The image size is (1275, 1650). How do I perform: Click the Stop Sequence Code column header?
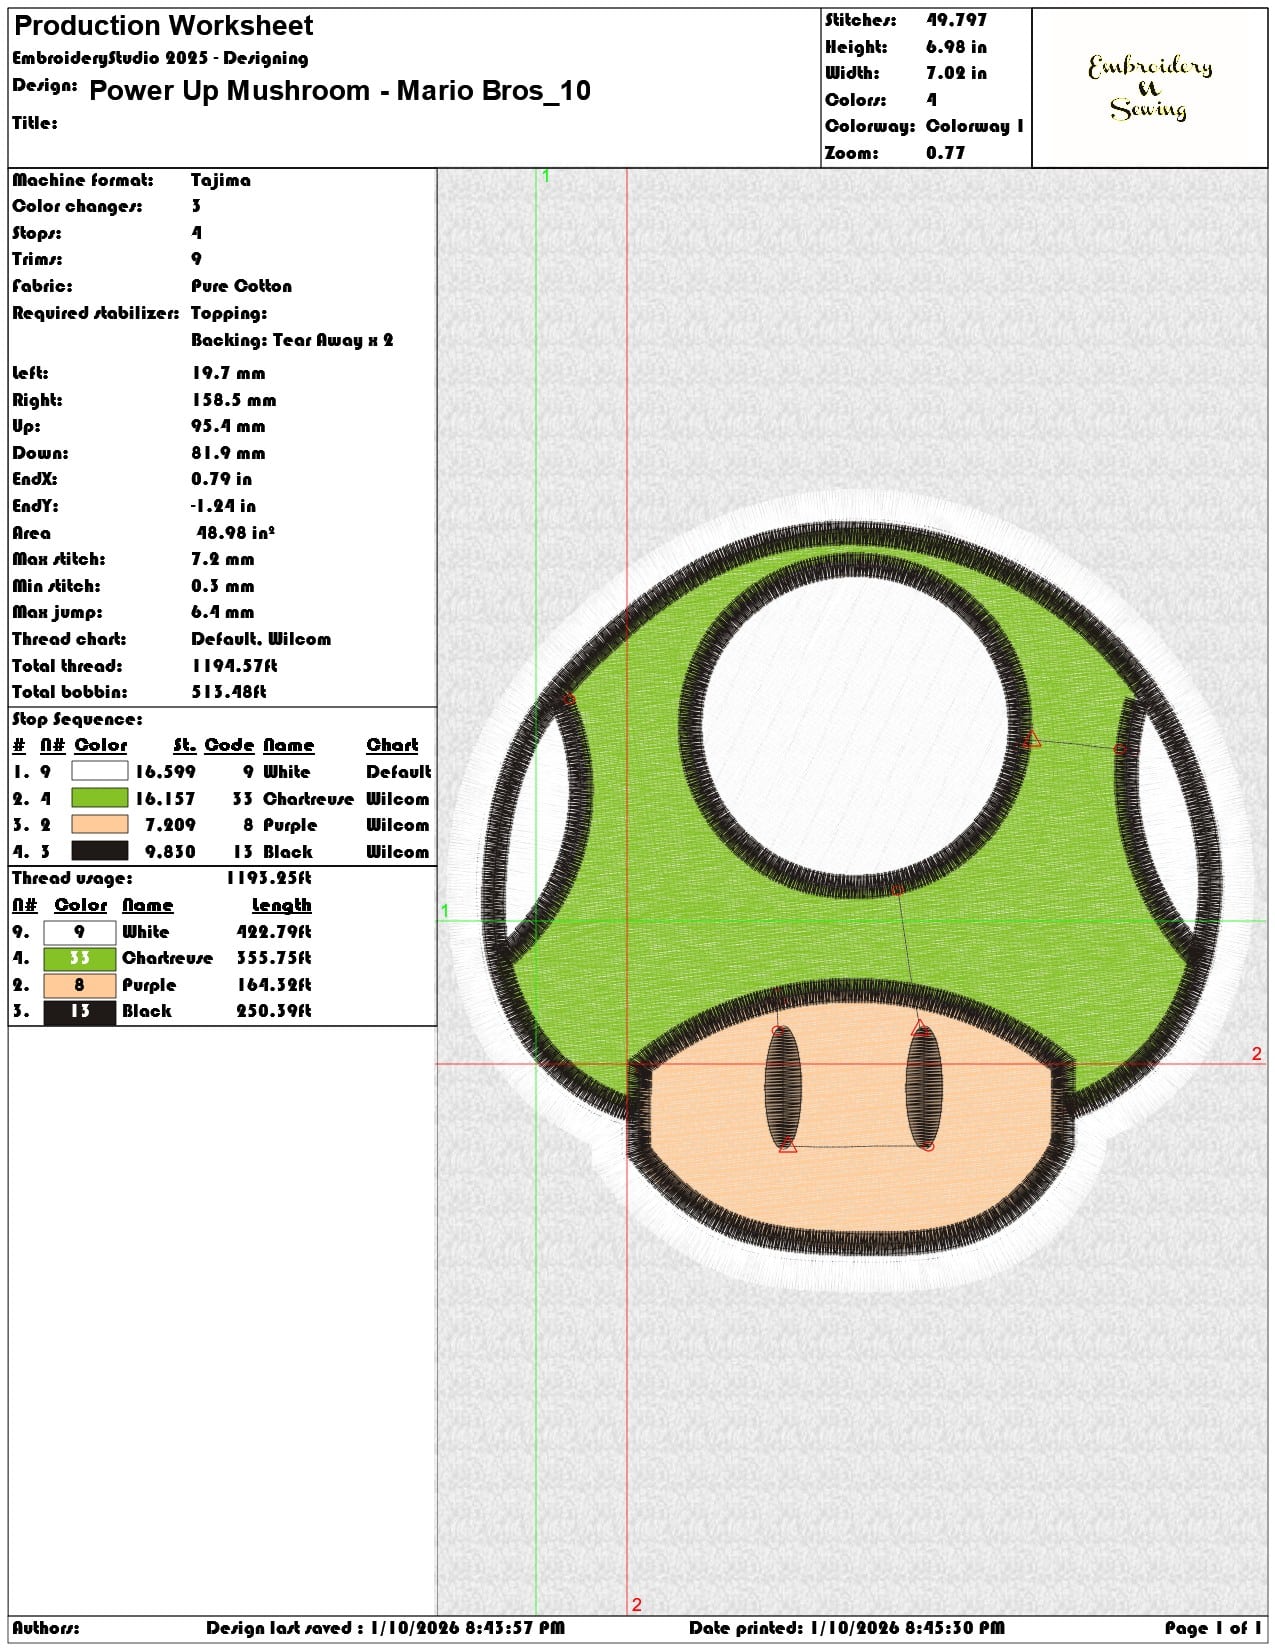pos(230,745)
